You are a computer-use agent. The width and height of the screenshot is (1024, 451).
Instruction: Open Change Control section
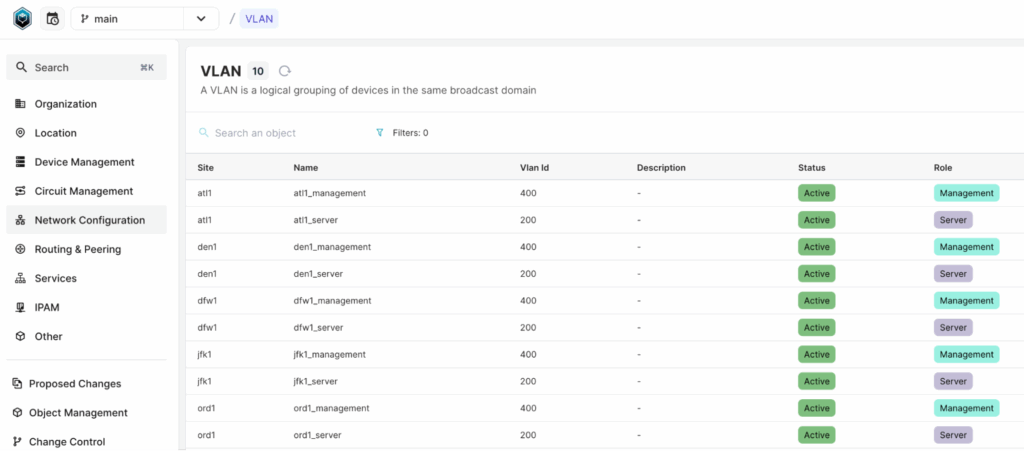86,442
